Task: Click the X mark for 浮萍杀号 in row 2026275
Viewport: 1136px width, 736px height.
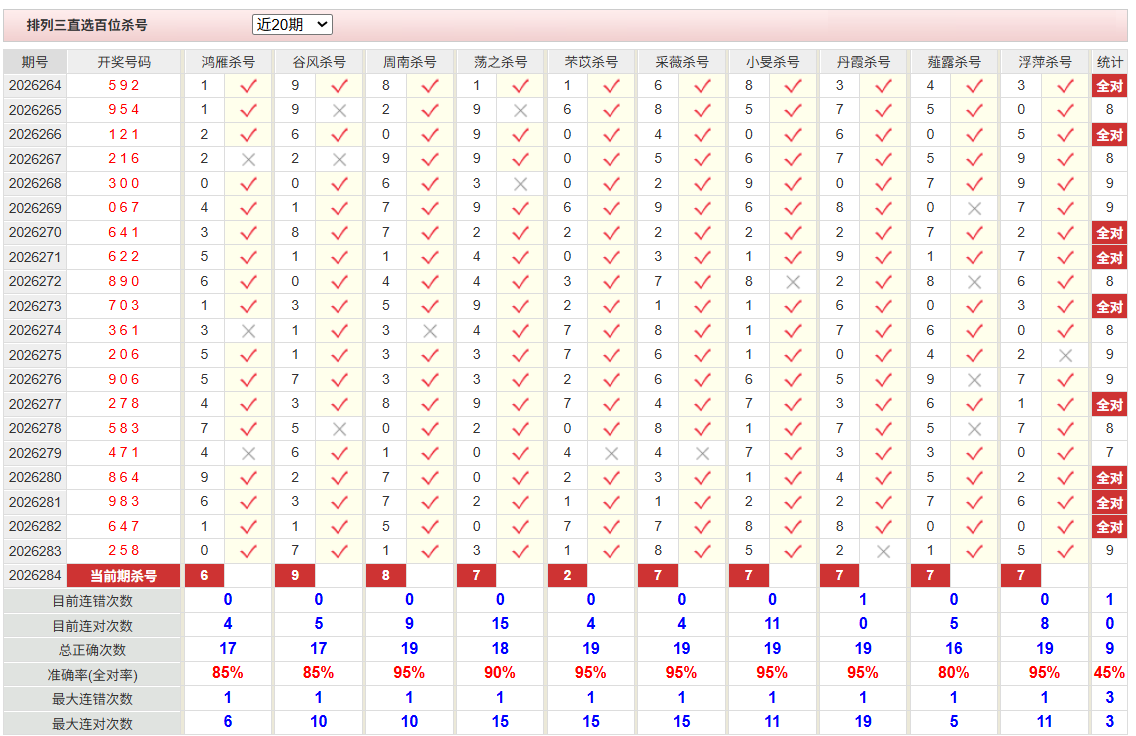Action: 1065,356
